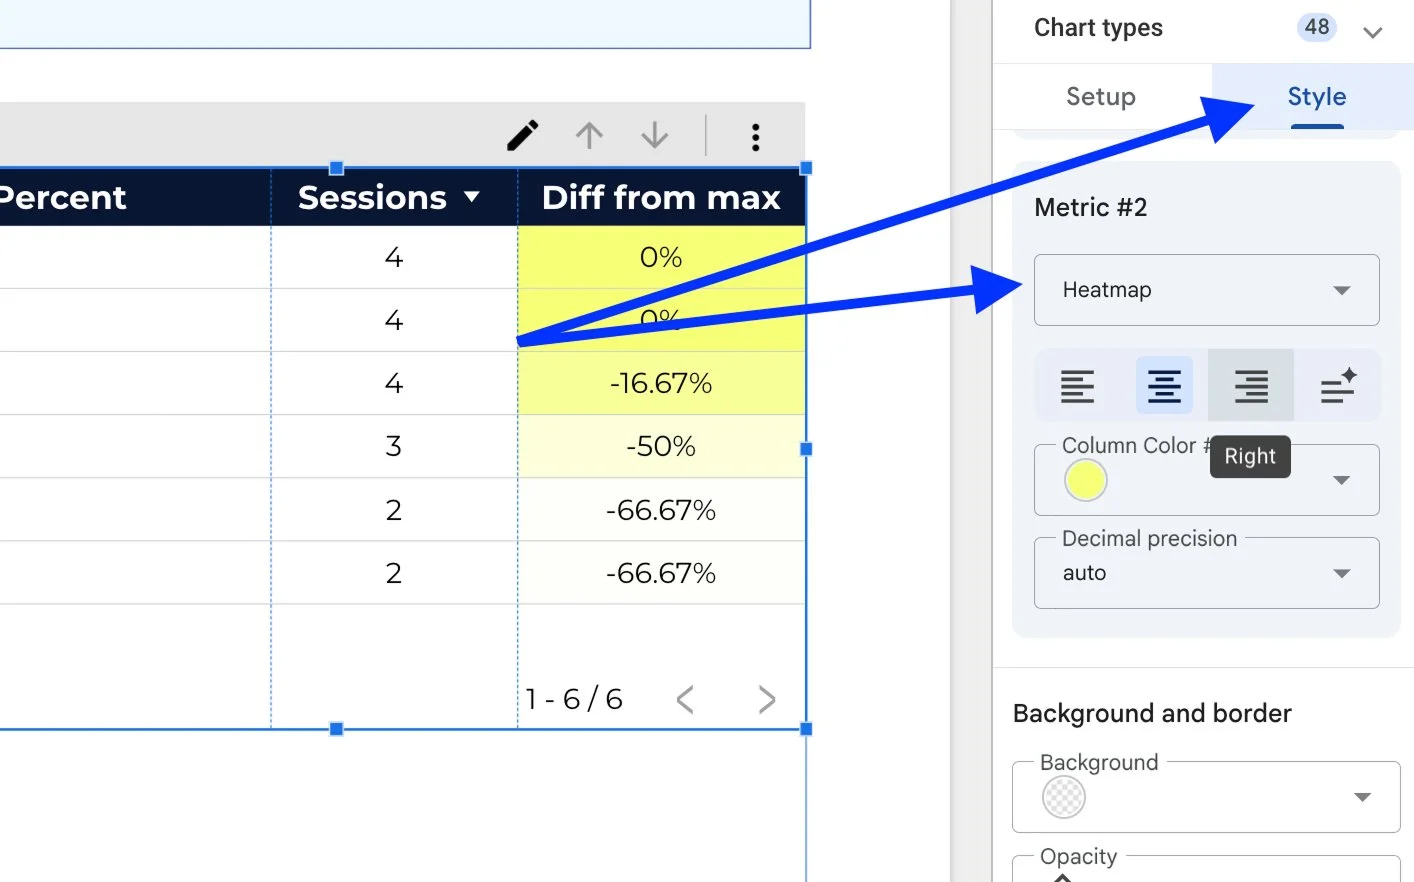The width and height of the screenshot is (1414, 882).
Task: Click the Sessions cell showing 3
Action: coord(394,446)
